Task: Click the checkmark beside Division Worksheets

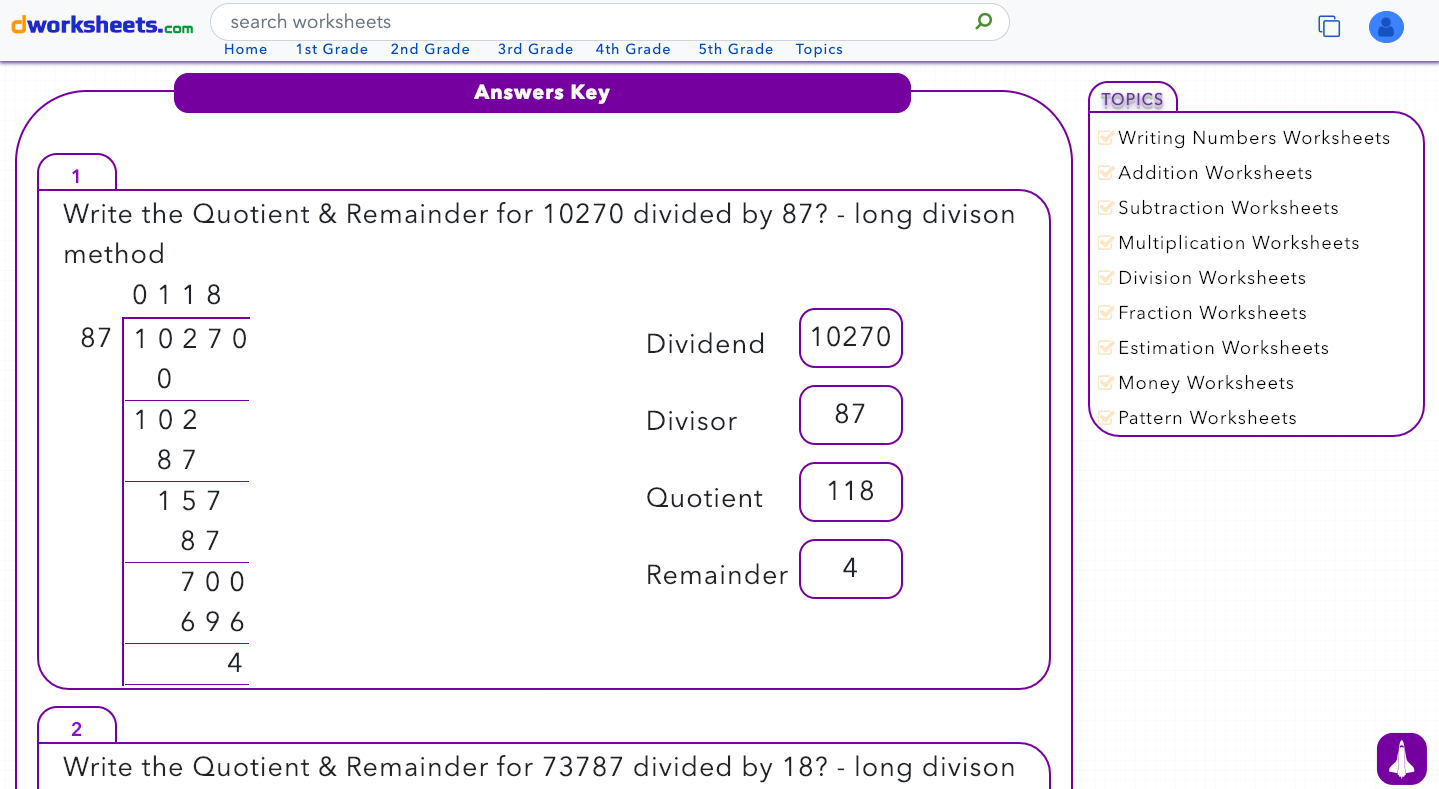Action: click(1106, 277)
